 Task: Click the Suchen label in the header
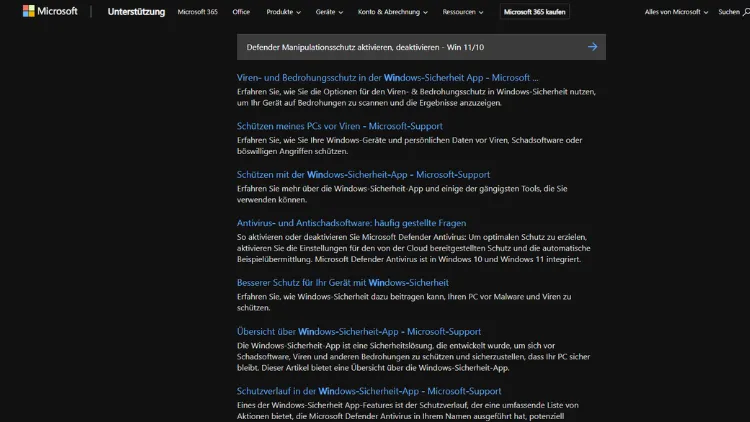pos(729,12)
